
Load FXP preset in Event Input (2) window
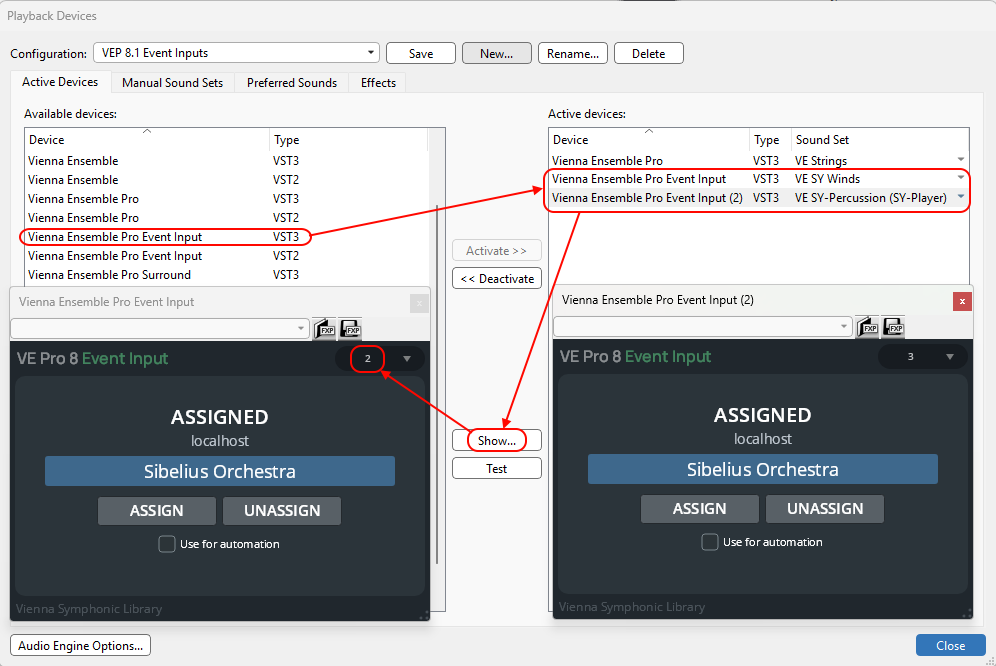pos(867,327)
